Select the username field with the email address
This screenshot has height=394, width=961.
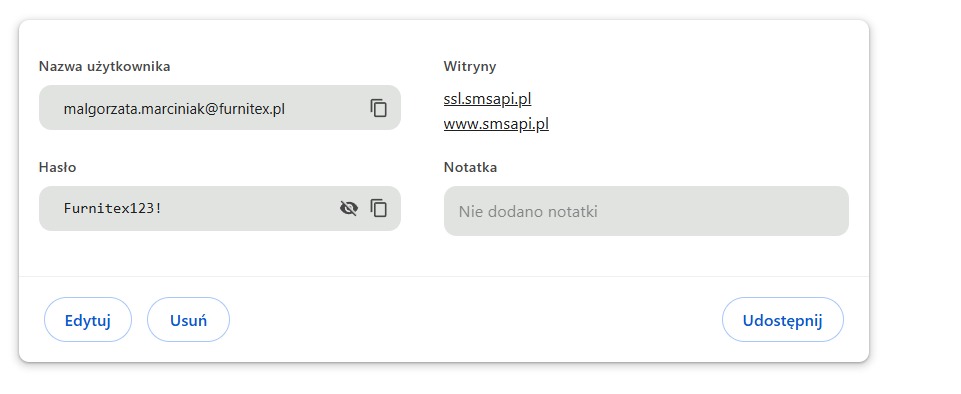219,108
